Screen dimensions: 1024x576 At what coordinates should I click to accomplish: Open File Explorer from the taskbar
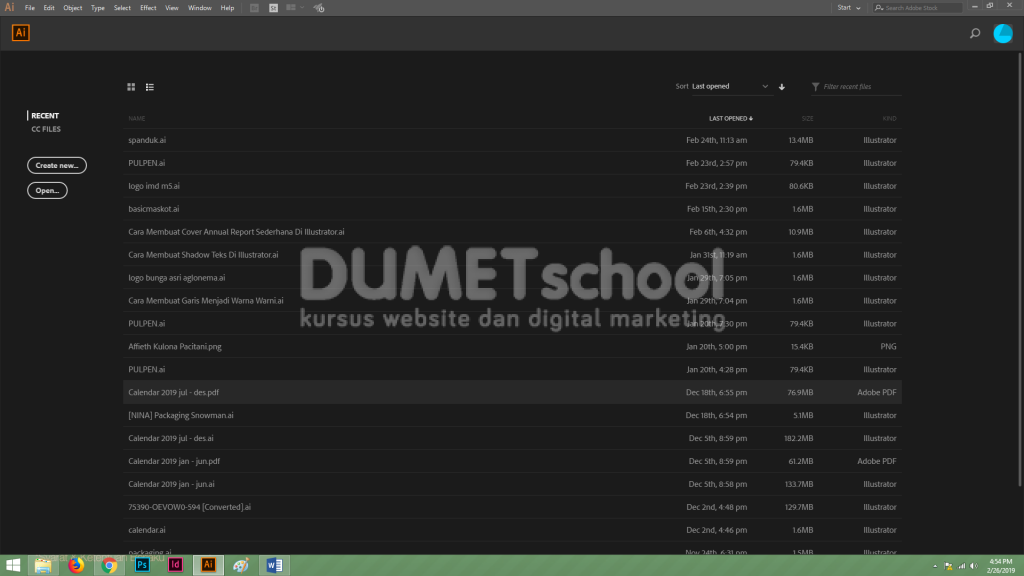pyautogui.click(x=43, y=565)
